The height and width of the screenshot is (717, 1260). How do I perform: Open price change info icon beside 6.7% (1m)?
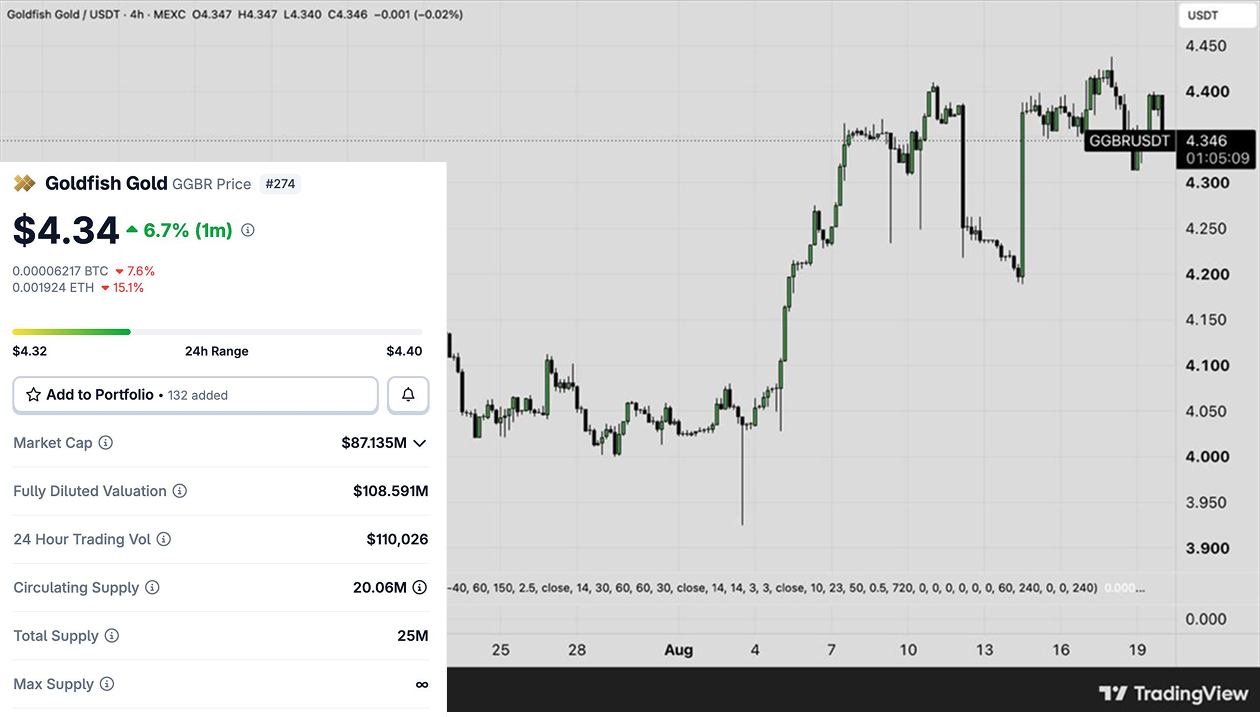248,230
